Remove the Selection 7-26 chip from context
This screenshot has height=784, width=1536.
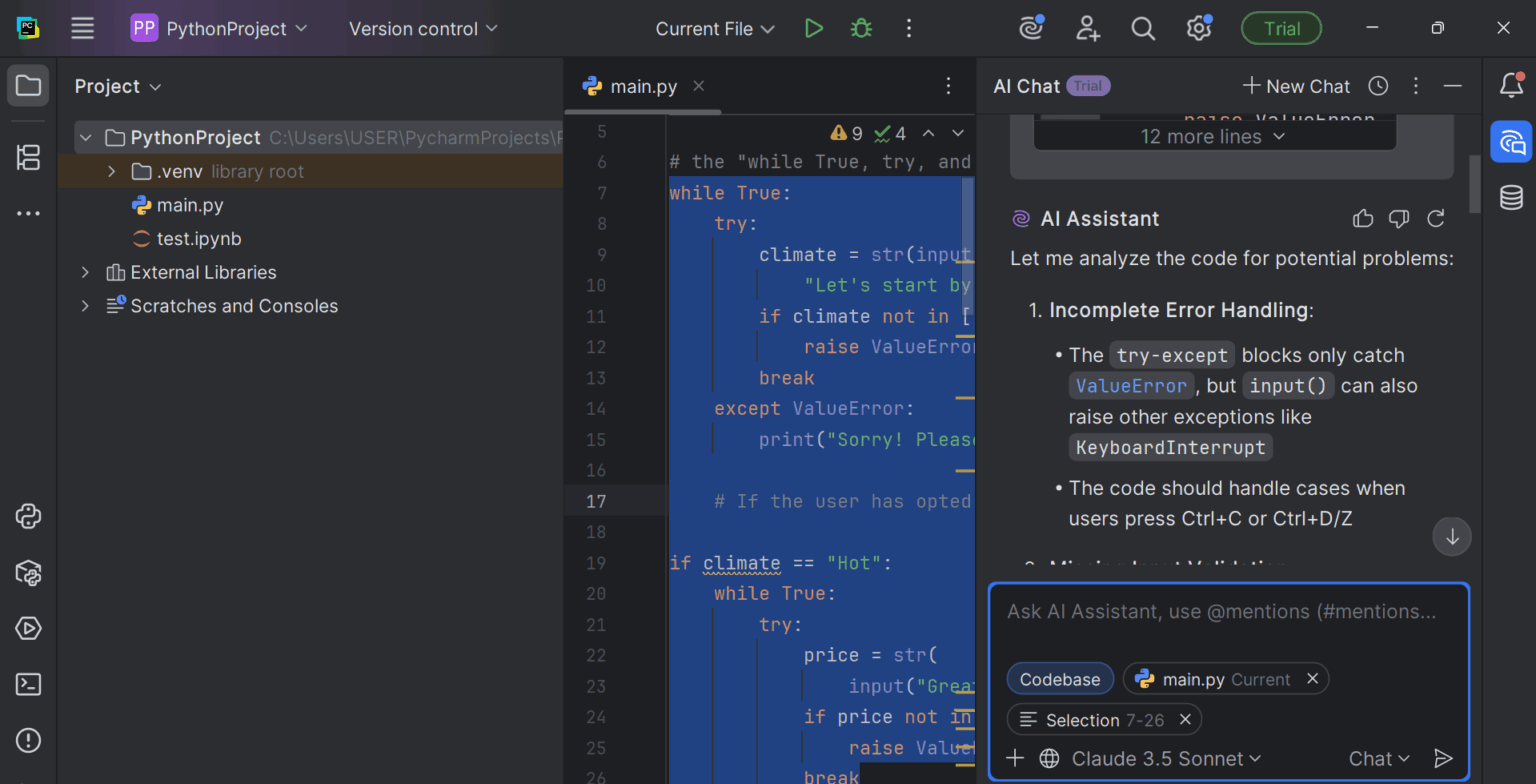(1185, 719)
